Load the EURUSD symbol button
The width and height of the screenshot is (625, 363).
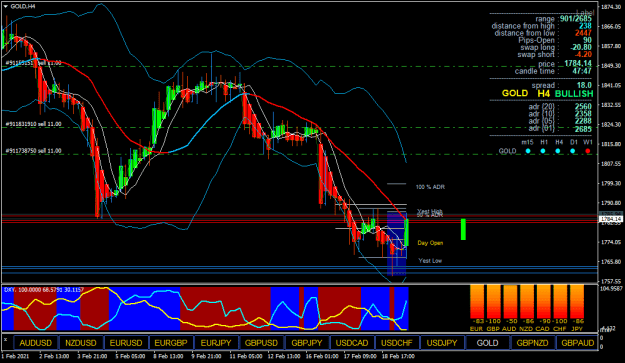pos(126,343)
